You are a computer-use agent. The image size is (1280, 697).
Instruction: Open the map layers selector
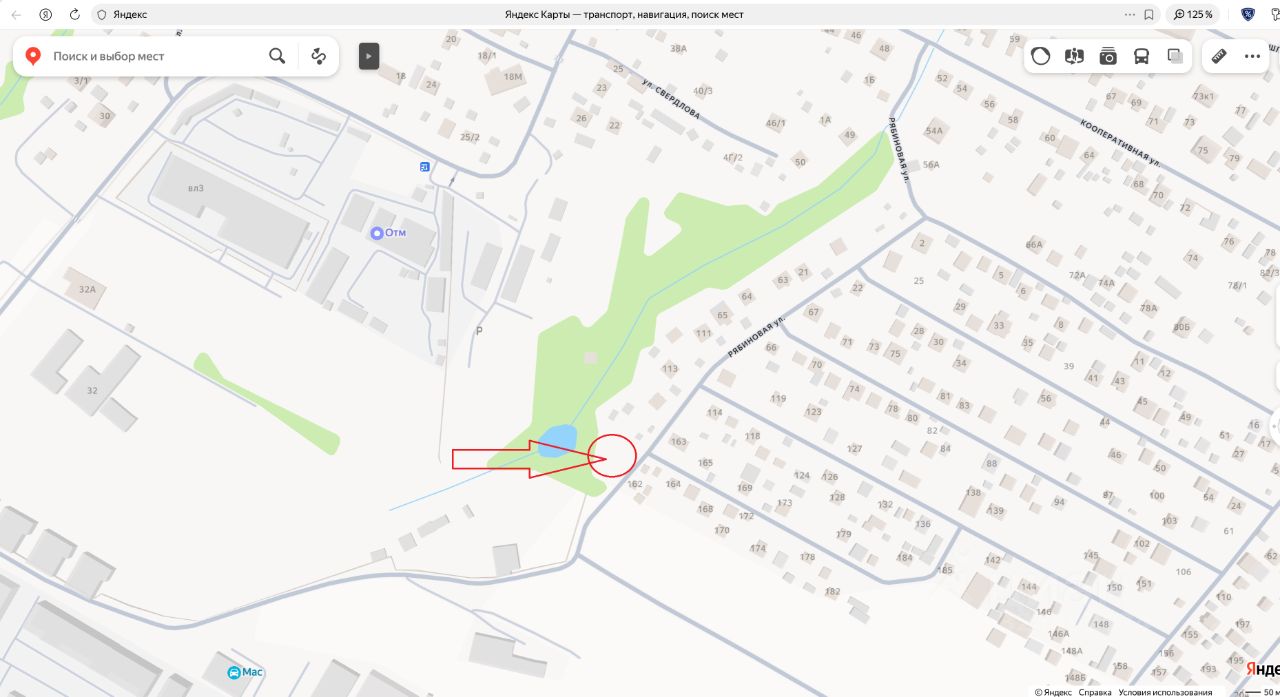(x=1176, y=56)
